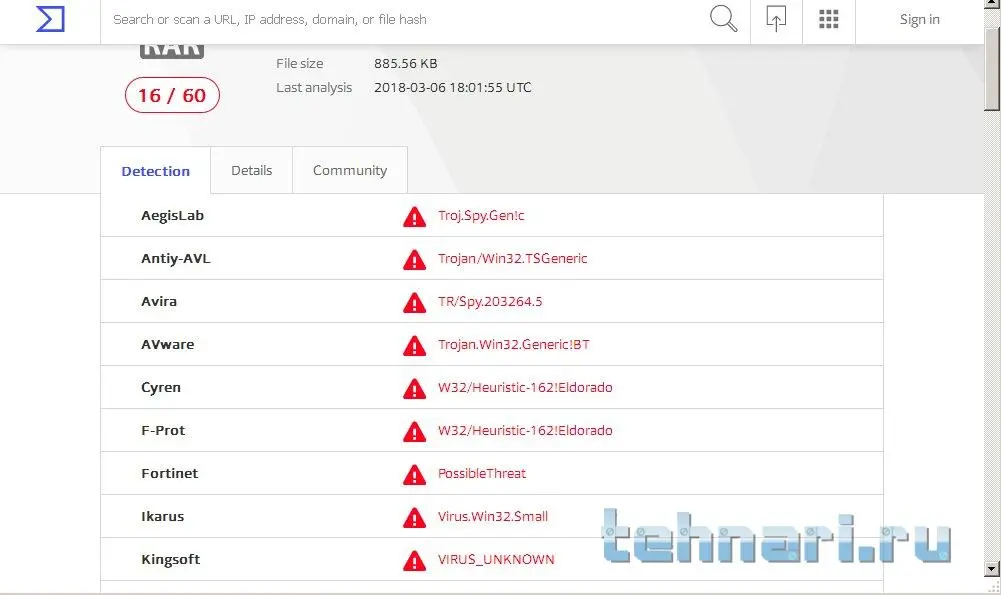The width and height of the screenshot is (1001, 595).
Task: Click the Sign in link
Action: 919,20
